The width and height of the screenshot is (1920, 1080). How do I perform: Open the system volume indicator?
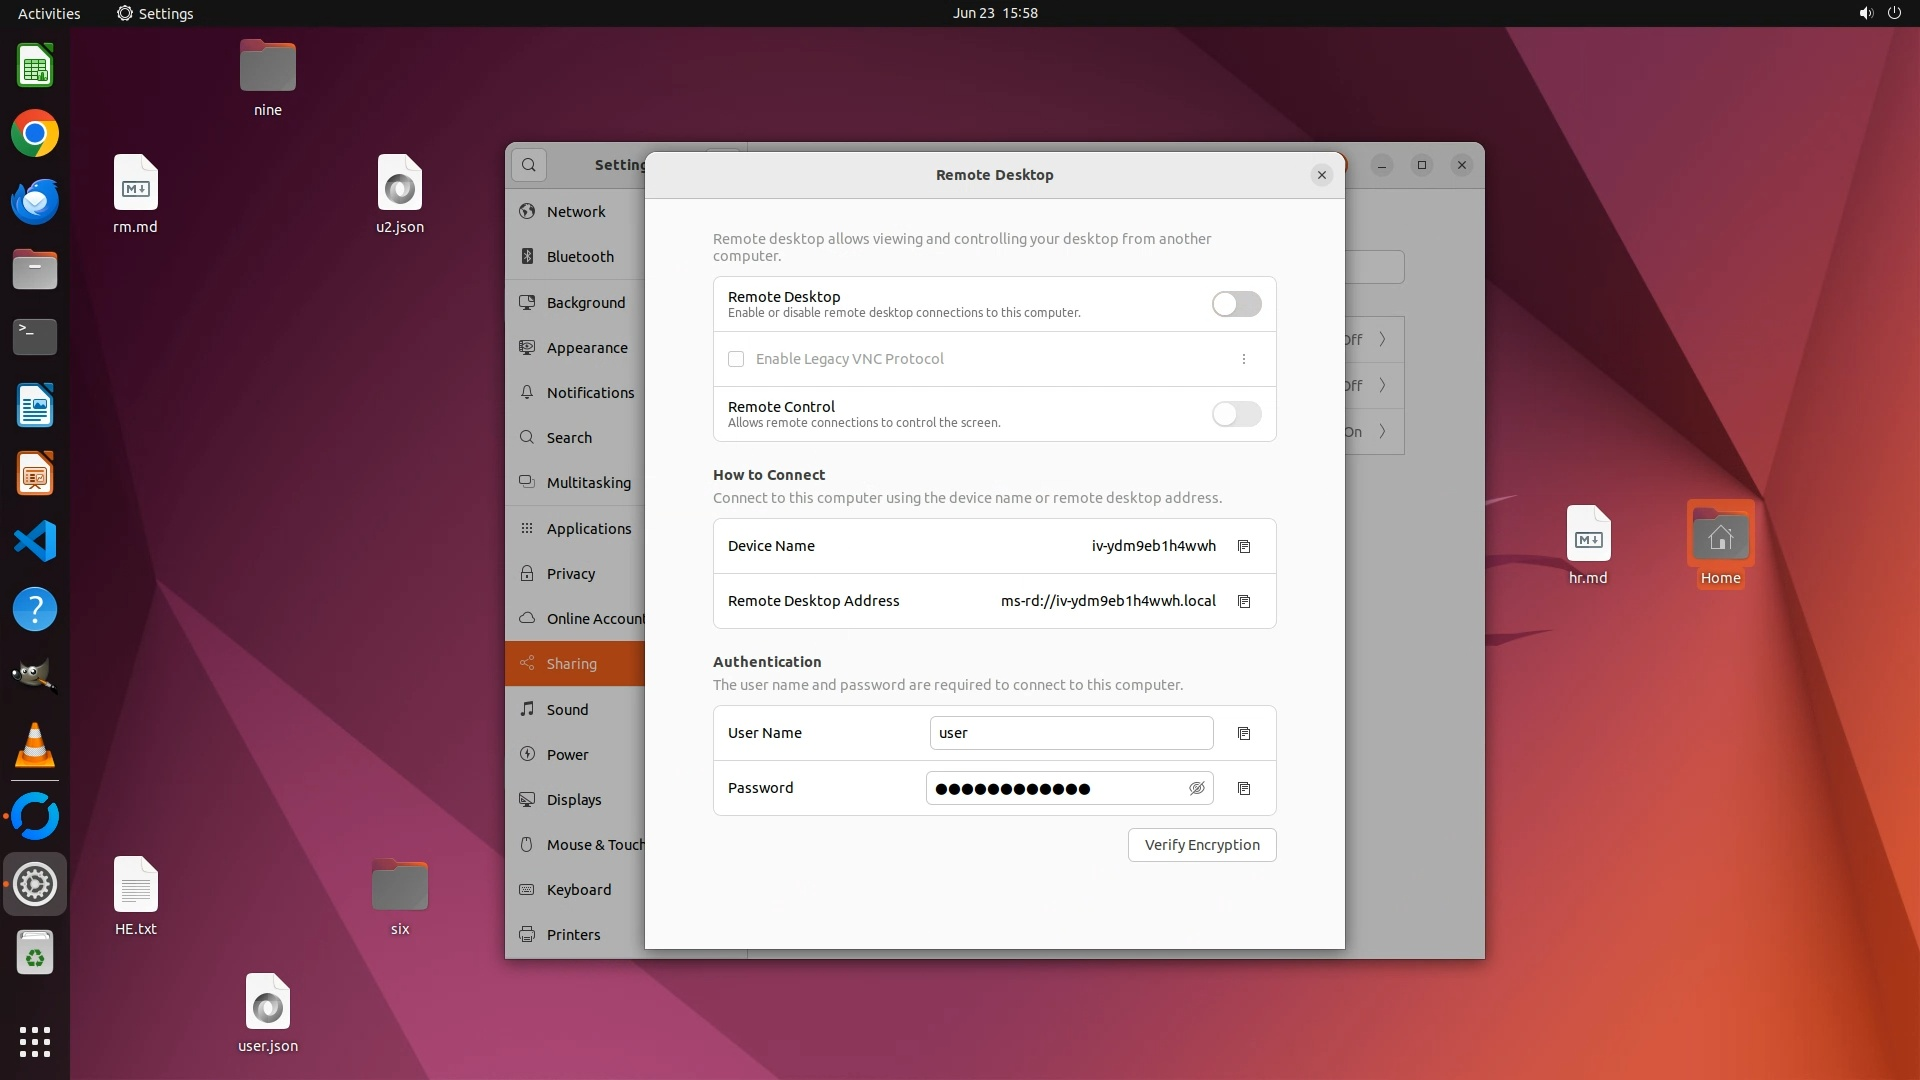coord(1865,13)
